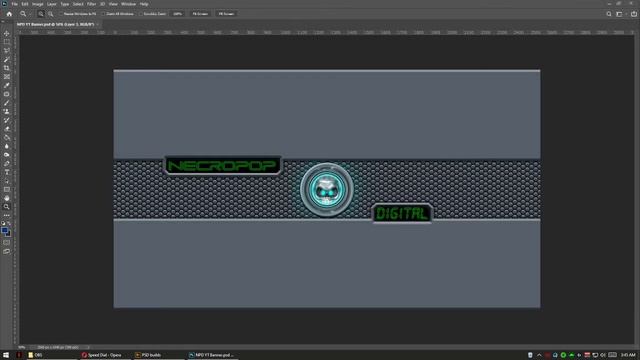Open the background color swatch
Image resolution: width=640 pixels, height=360 pixels.
[x=9, y=234]
